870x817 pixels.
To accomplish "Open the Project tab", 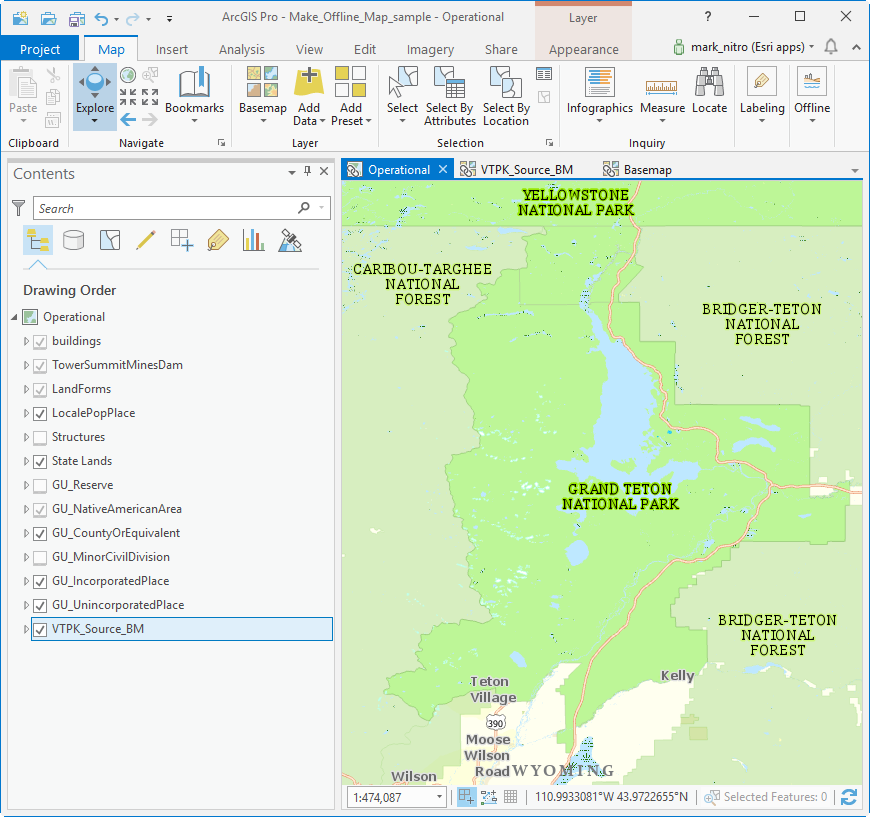I will click(40, 49).
